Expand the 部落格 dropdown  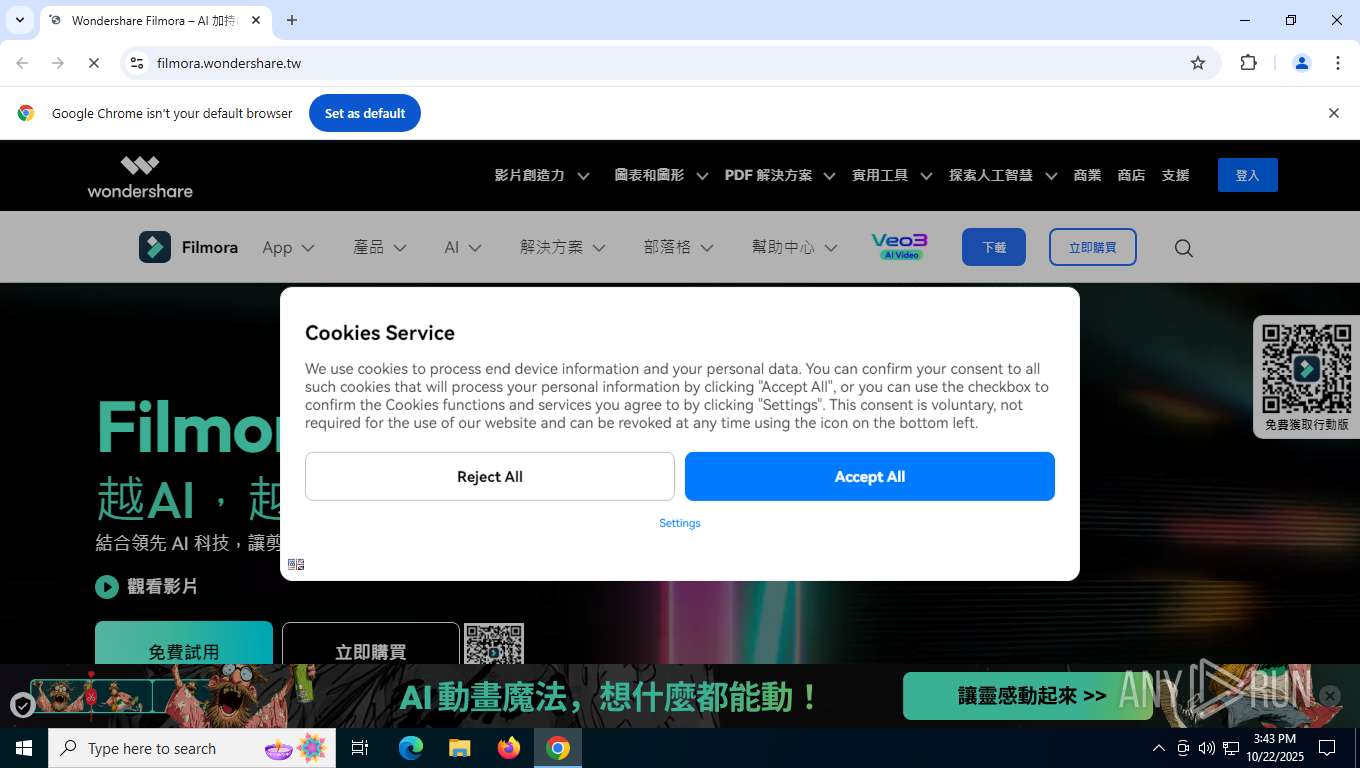pos(679,247)
